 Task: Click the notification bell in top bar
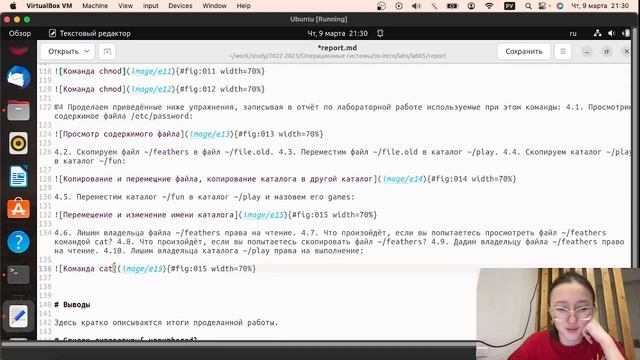coord(380,33)
